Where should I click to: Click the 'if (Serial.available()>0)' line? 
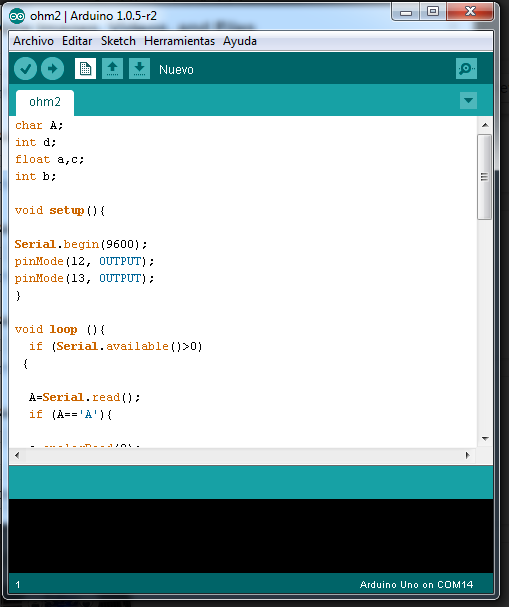coord(116,346)
